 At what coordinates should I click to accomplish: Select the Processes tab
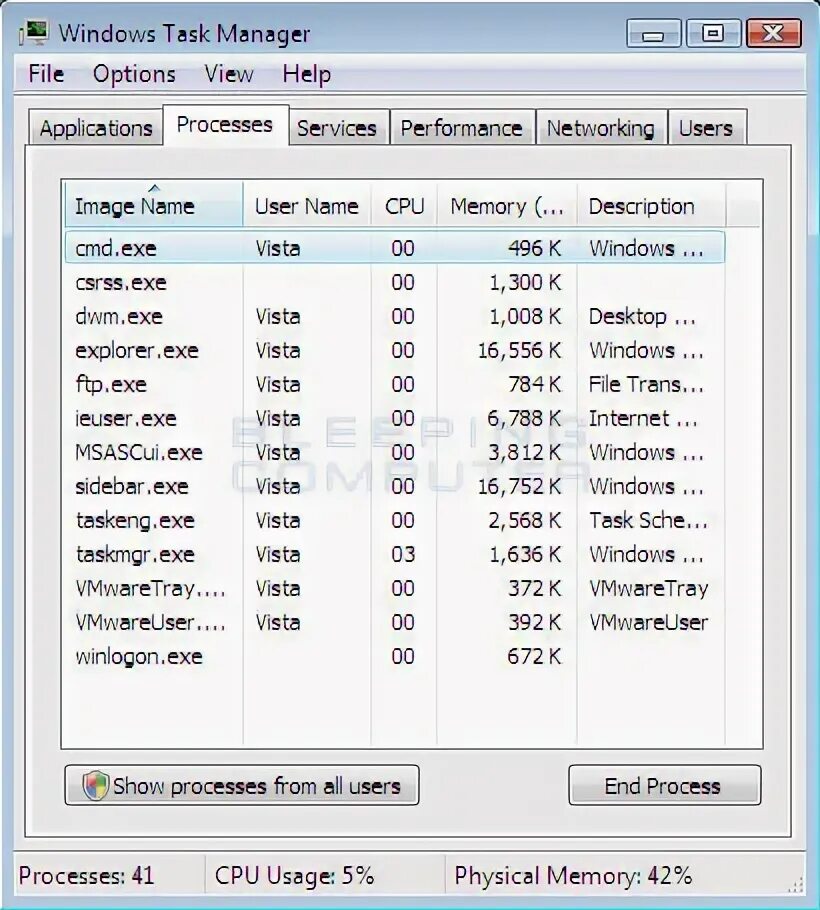coord(225,125)
